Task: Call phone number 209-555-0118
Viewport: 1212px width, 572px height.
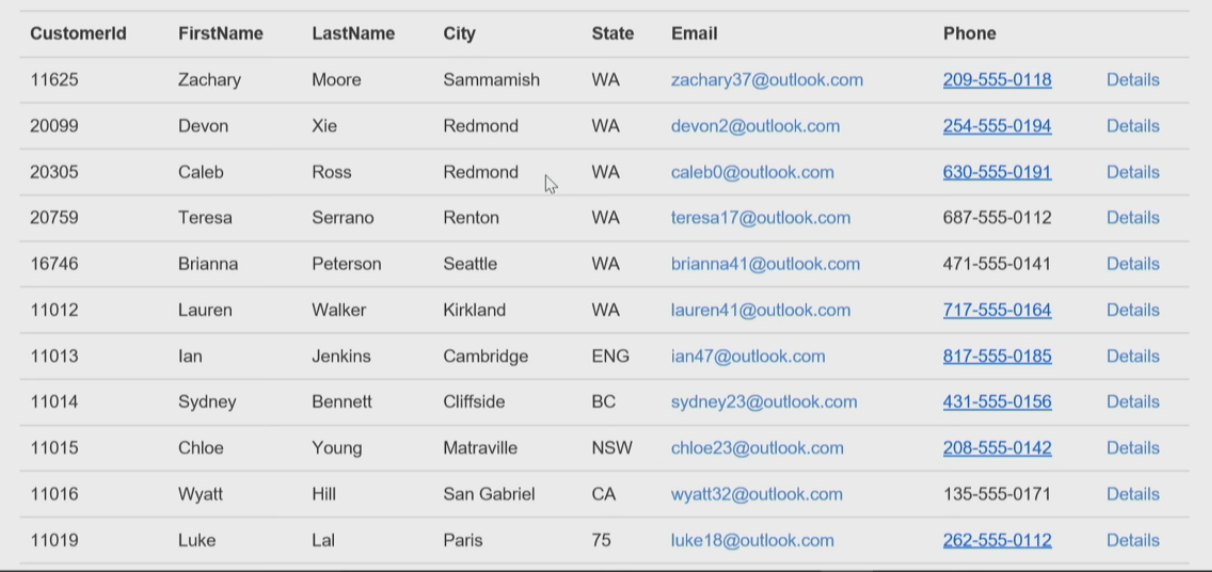Action: point(997,80)
